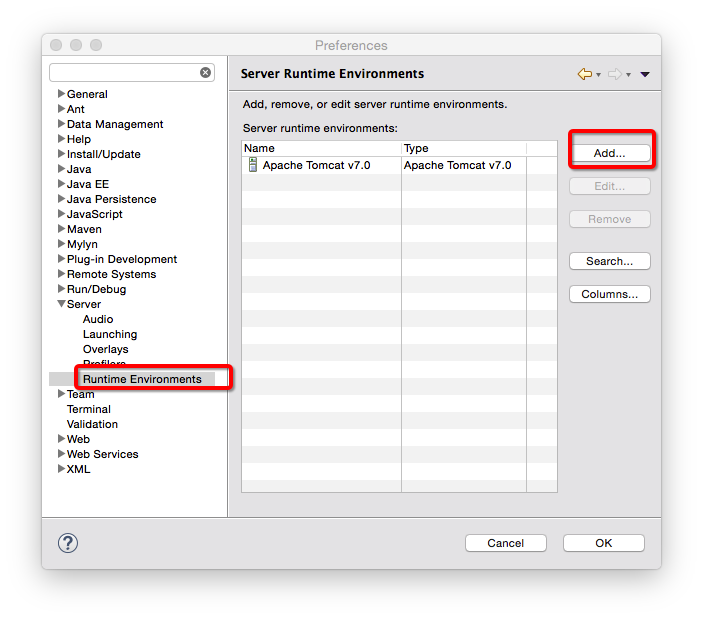This screenshot has width=703, height=619.
Task: Select Runtime Environments in the tree
Action: (142, 379)
